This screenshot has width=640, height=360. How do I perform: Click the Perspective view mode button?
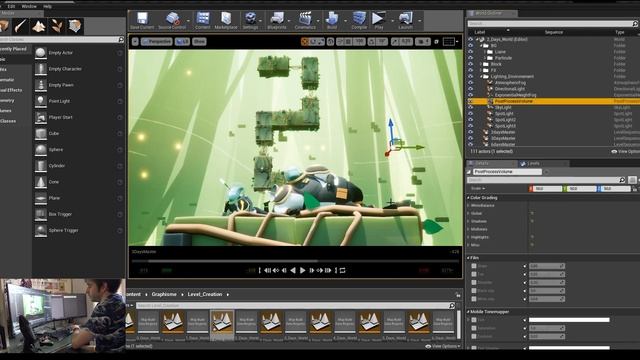tap(157, 42)
